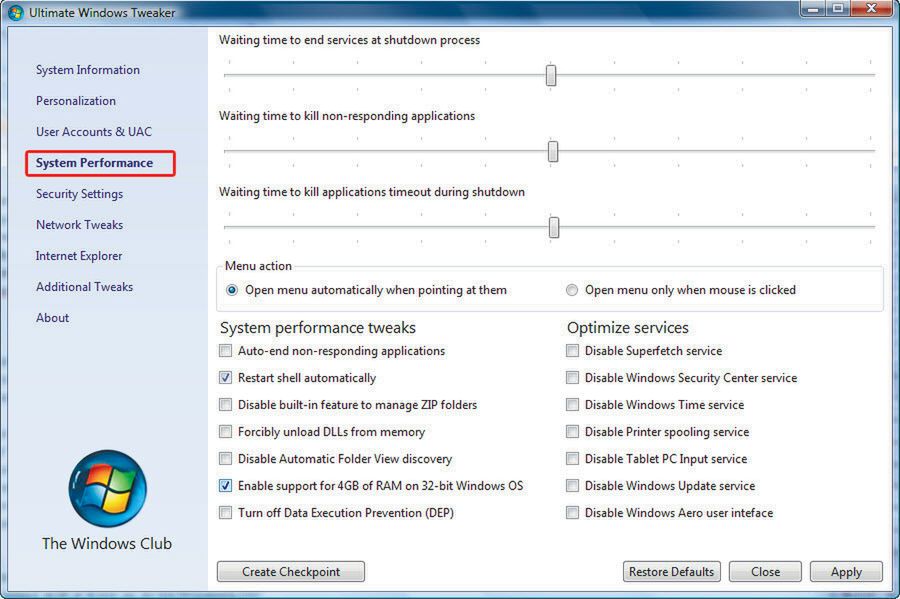The height and width of the screenshot is (599, 900).
Task: Apply the tweak settings
Action: (846, 572)
